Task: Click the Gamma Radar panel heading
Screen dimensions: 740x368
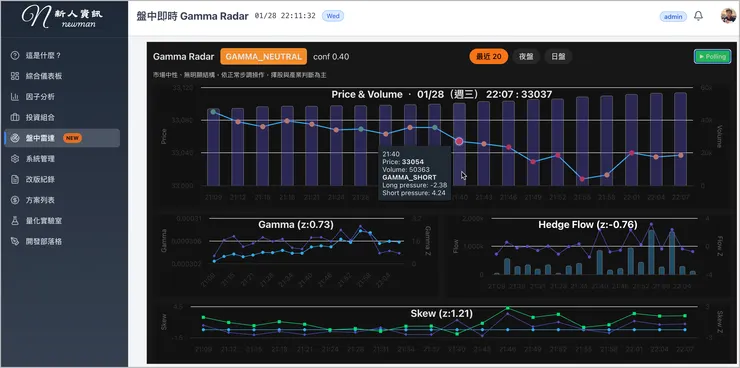Action: 183,57
